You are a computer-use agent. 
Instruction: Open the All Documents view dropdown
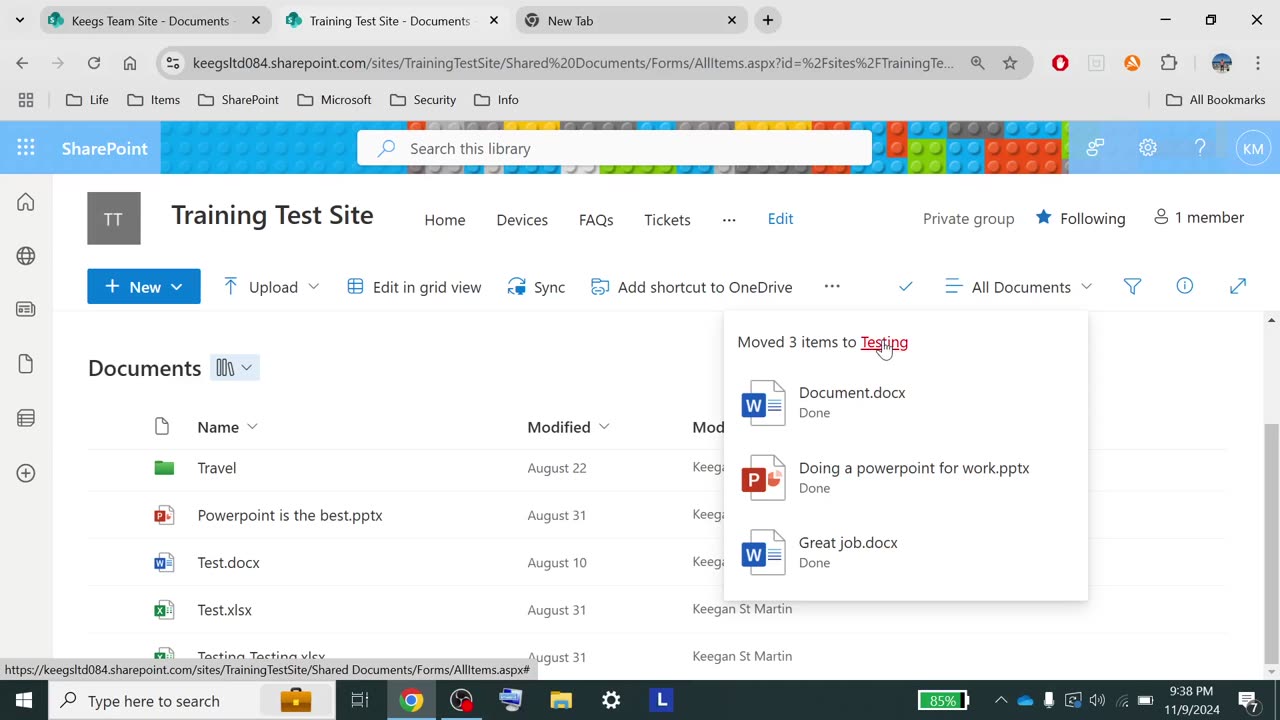coord(1019,287)
